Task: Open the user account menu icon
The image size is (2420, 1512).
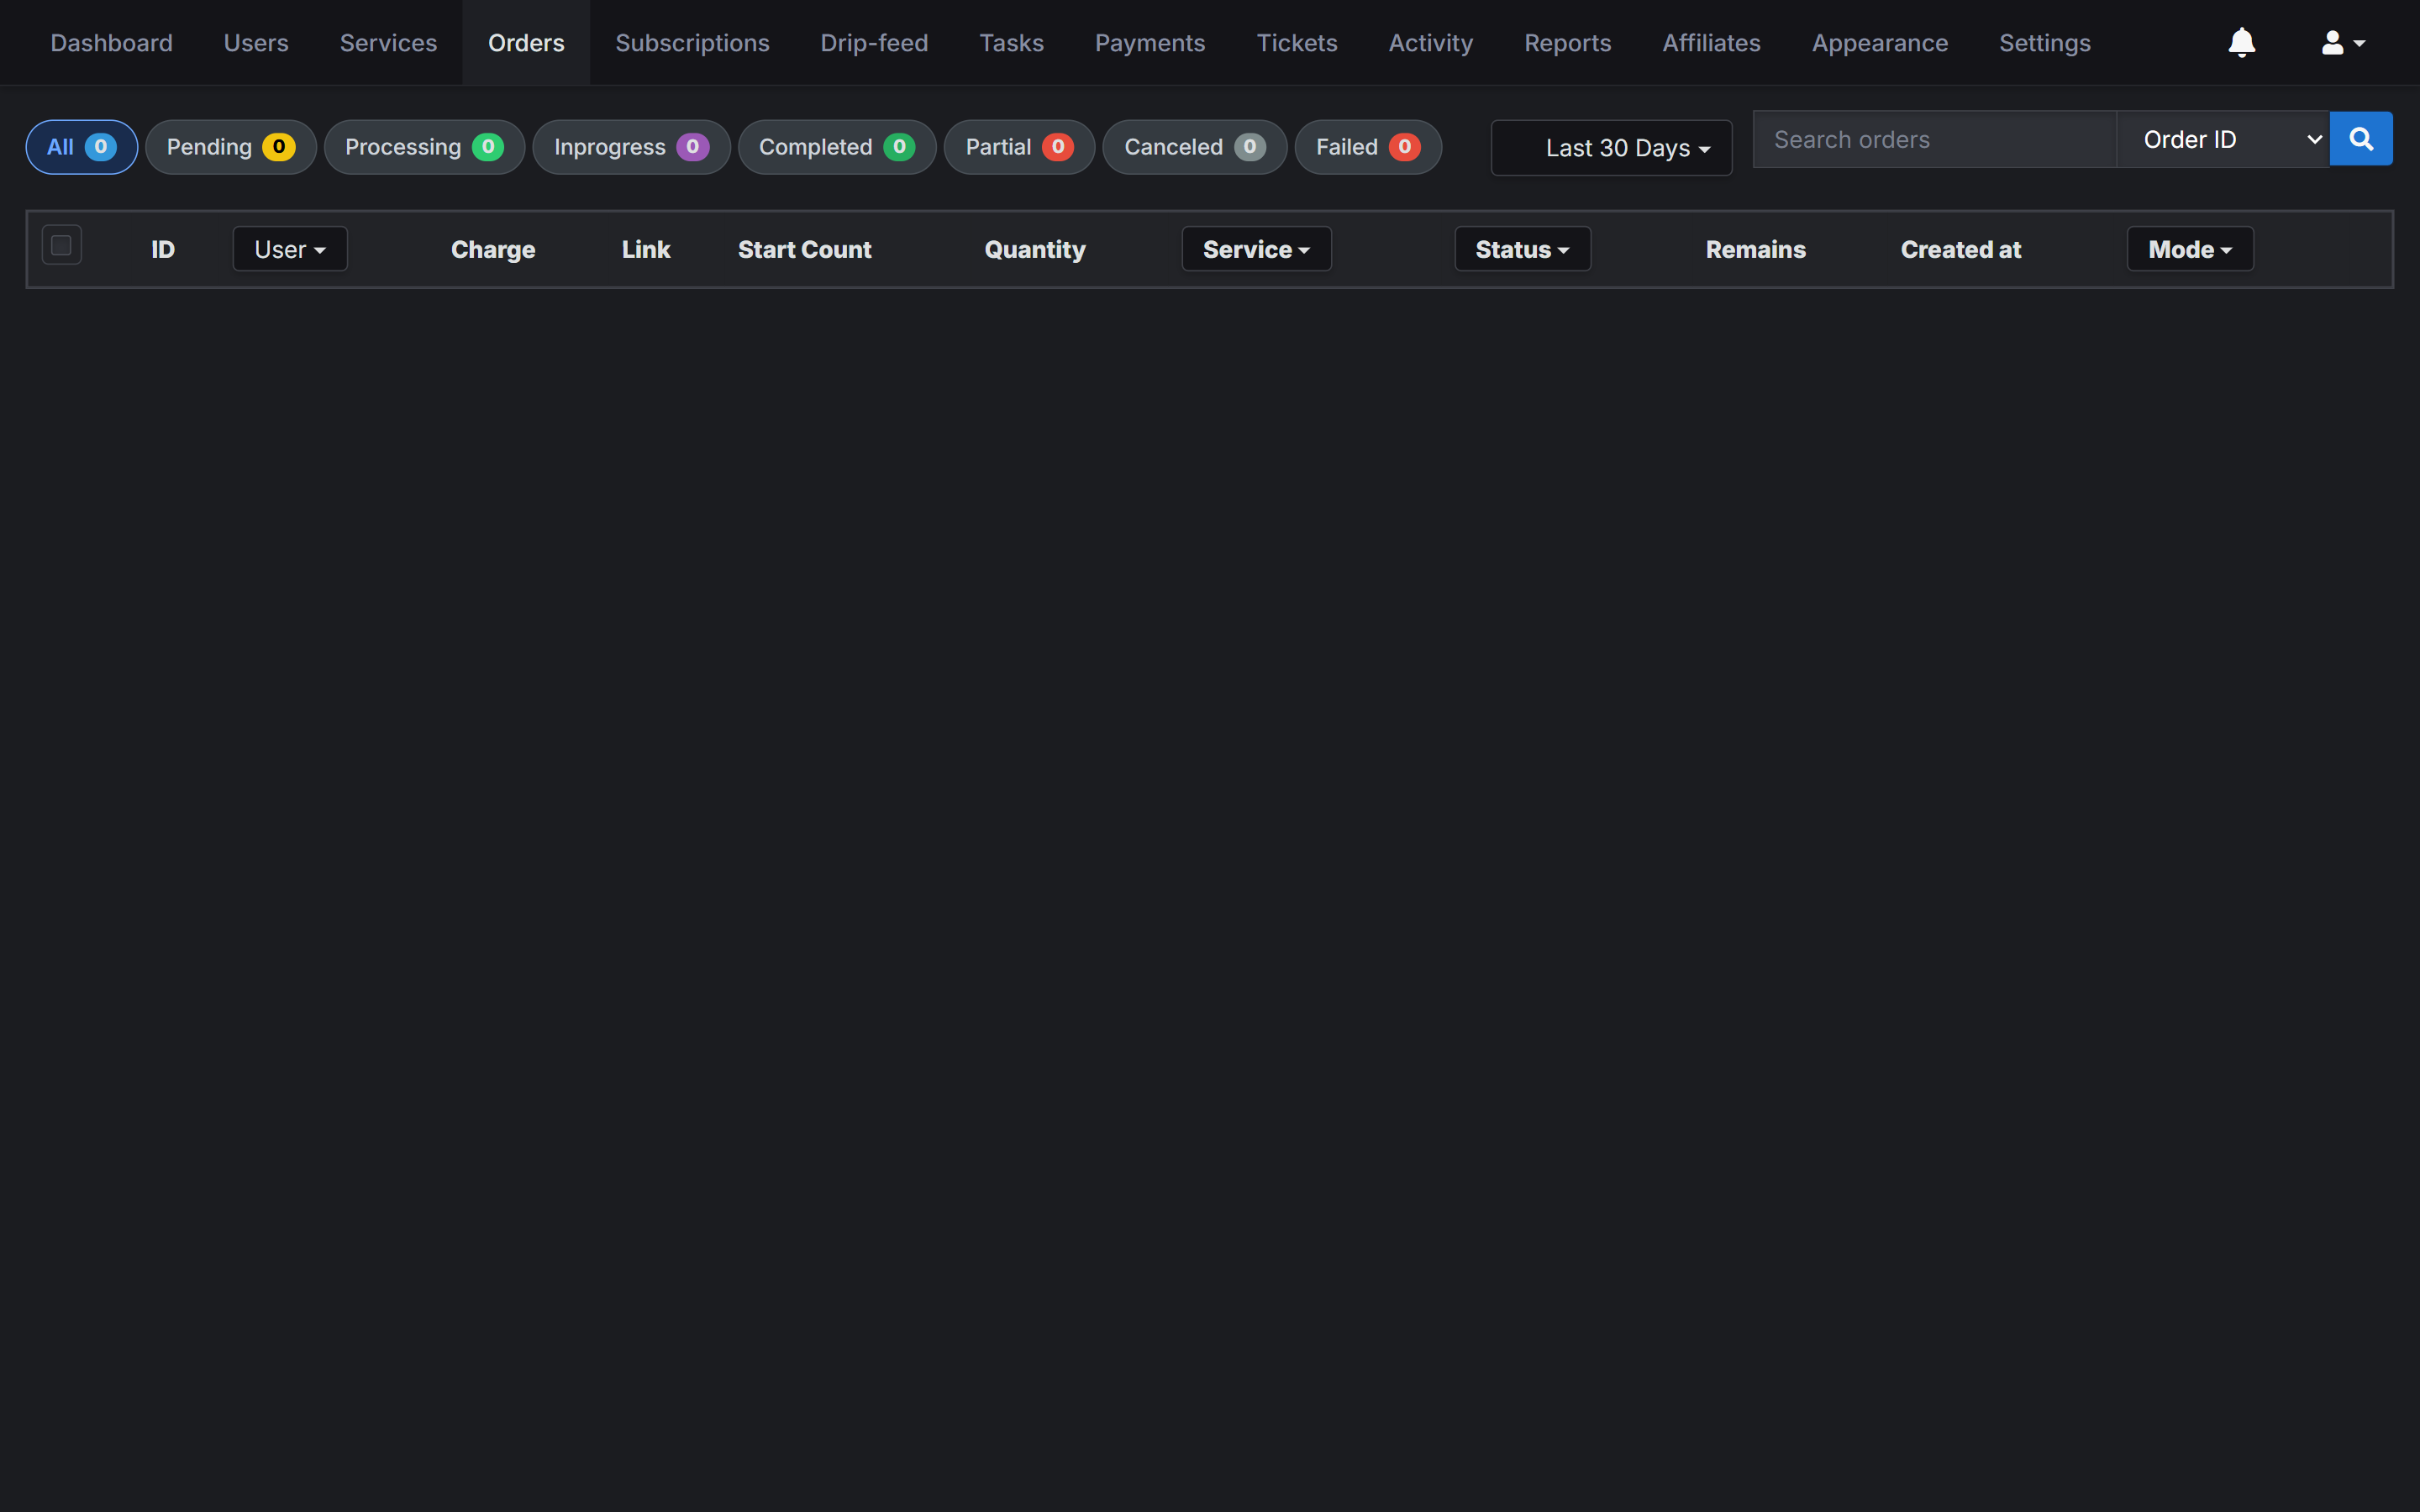Action: coord(2342,42)
